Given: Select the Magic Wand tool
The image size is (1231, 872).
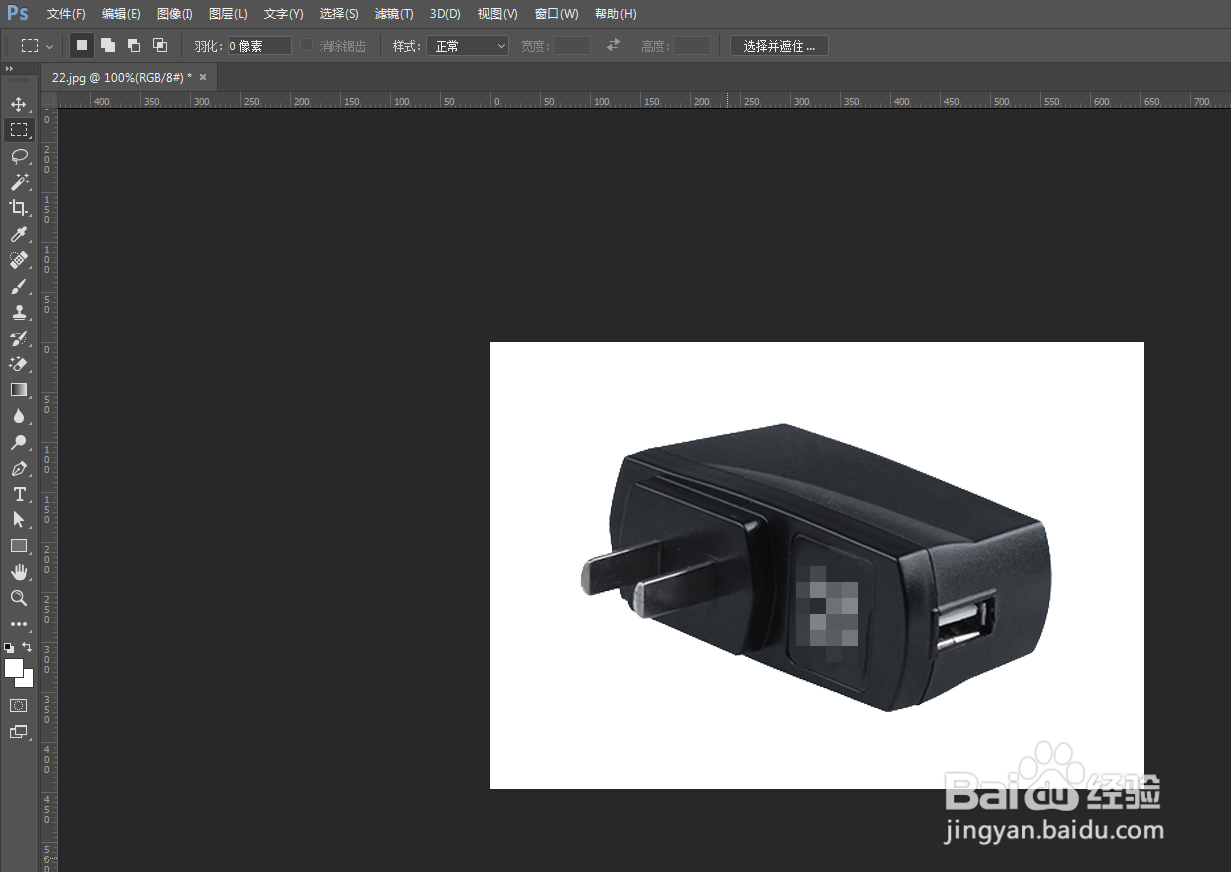Looking at the screenshot, I should coord(18,182).
